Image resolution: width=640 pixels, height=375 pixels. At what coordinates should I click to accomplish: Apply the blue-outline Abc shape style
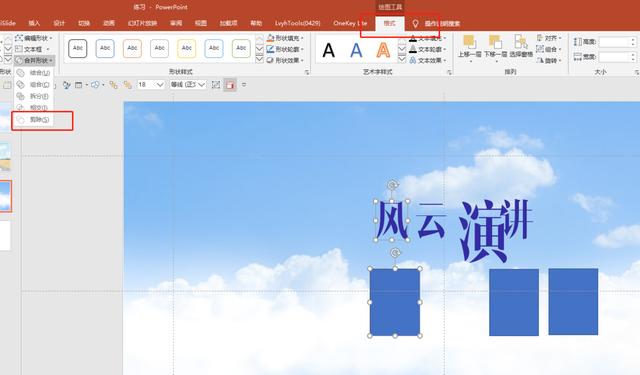105,49
